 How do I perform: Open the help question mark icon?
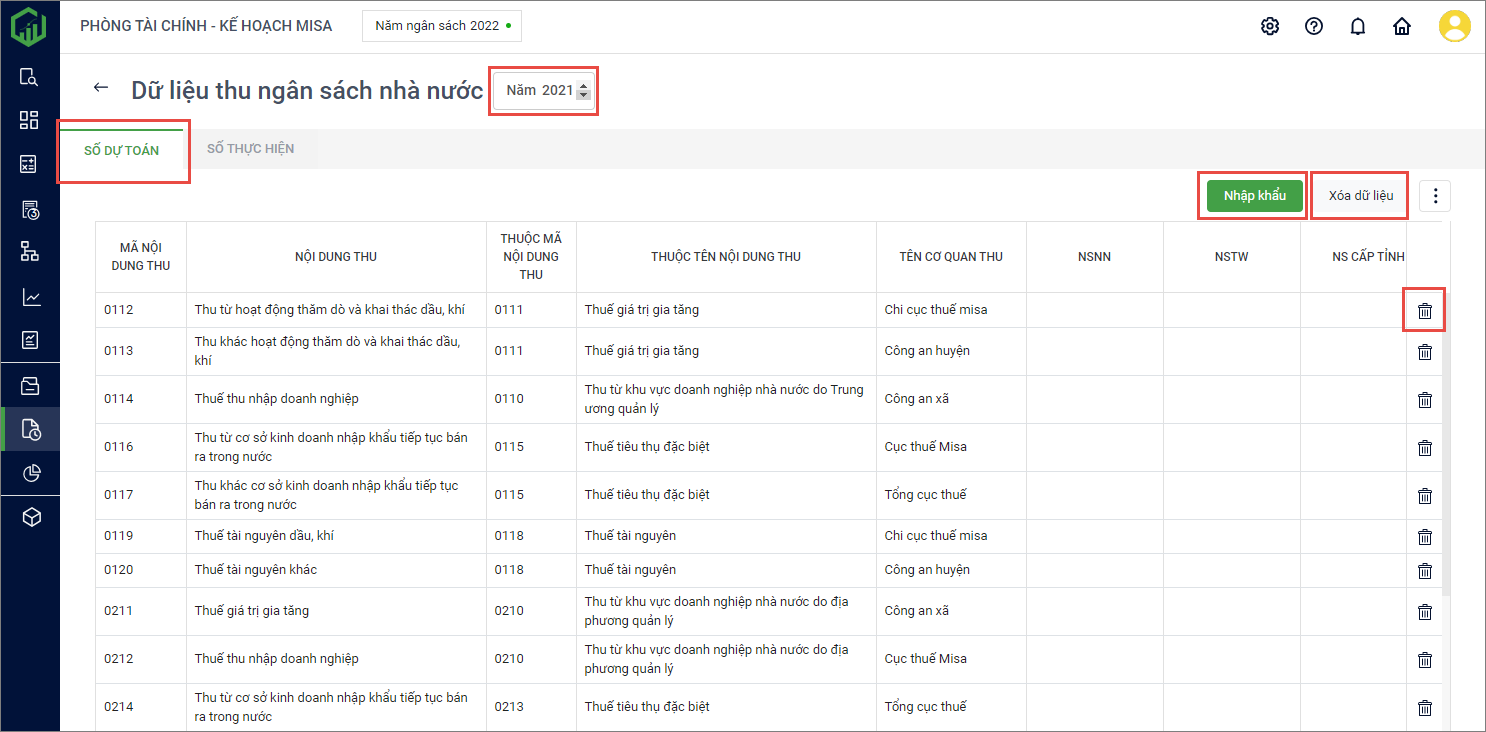tap(1314, 26)
